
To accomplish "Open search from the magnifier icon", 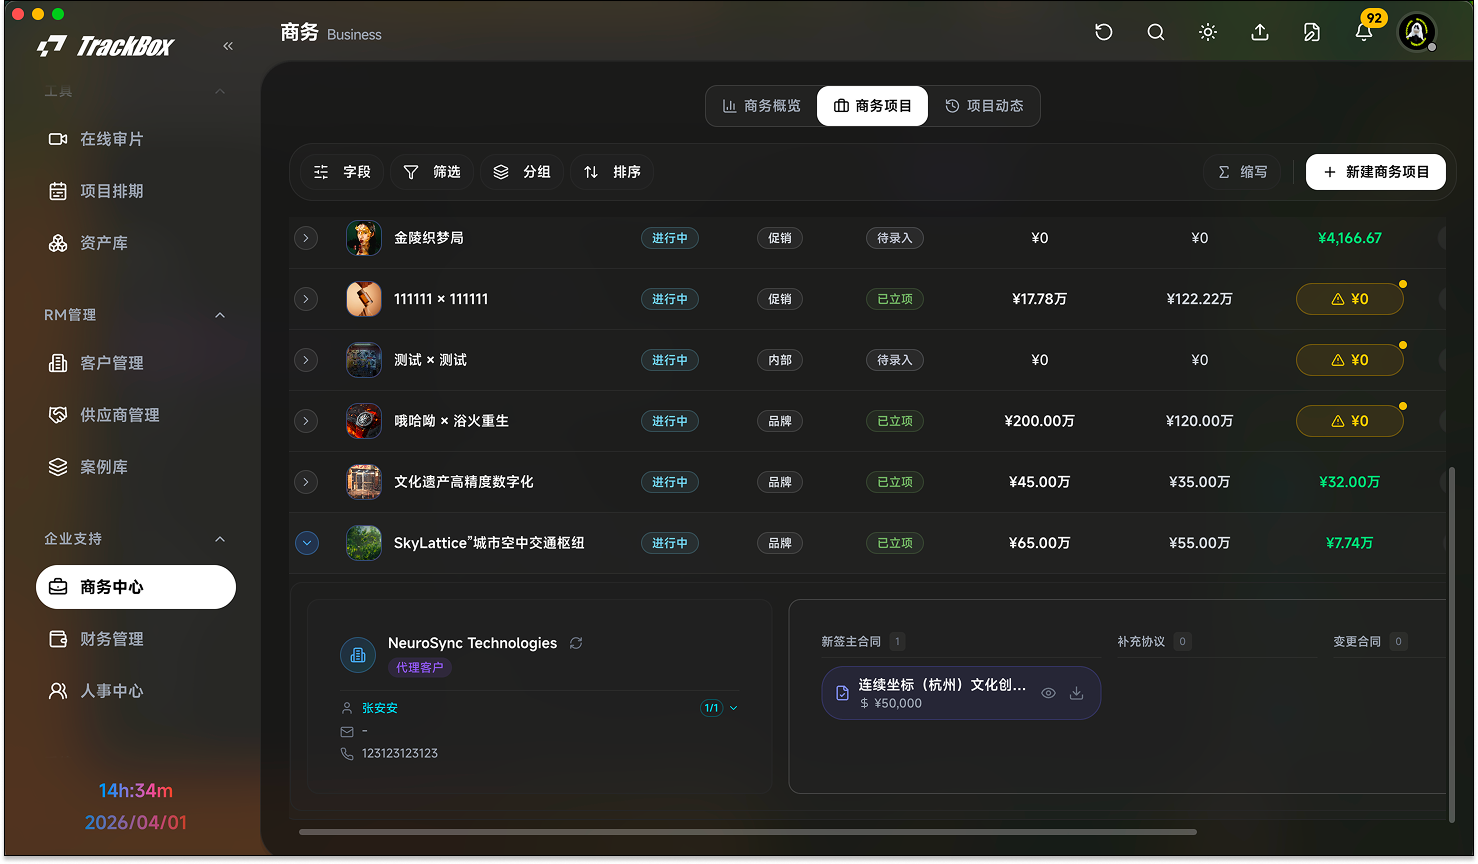I will point(1156,32).
